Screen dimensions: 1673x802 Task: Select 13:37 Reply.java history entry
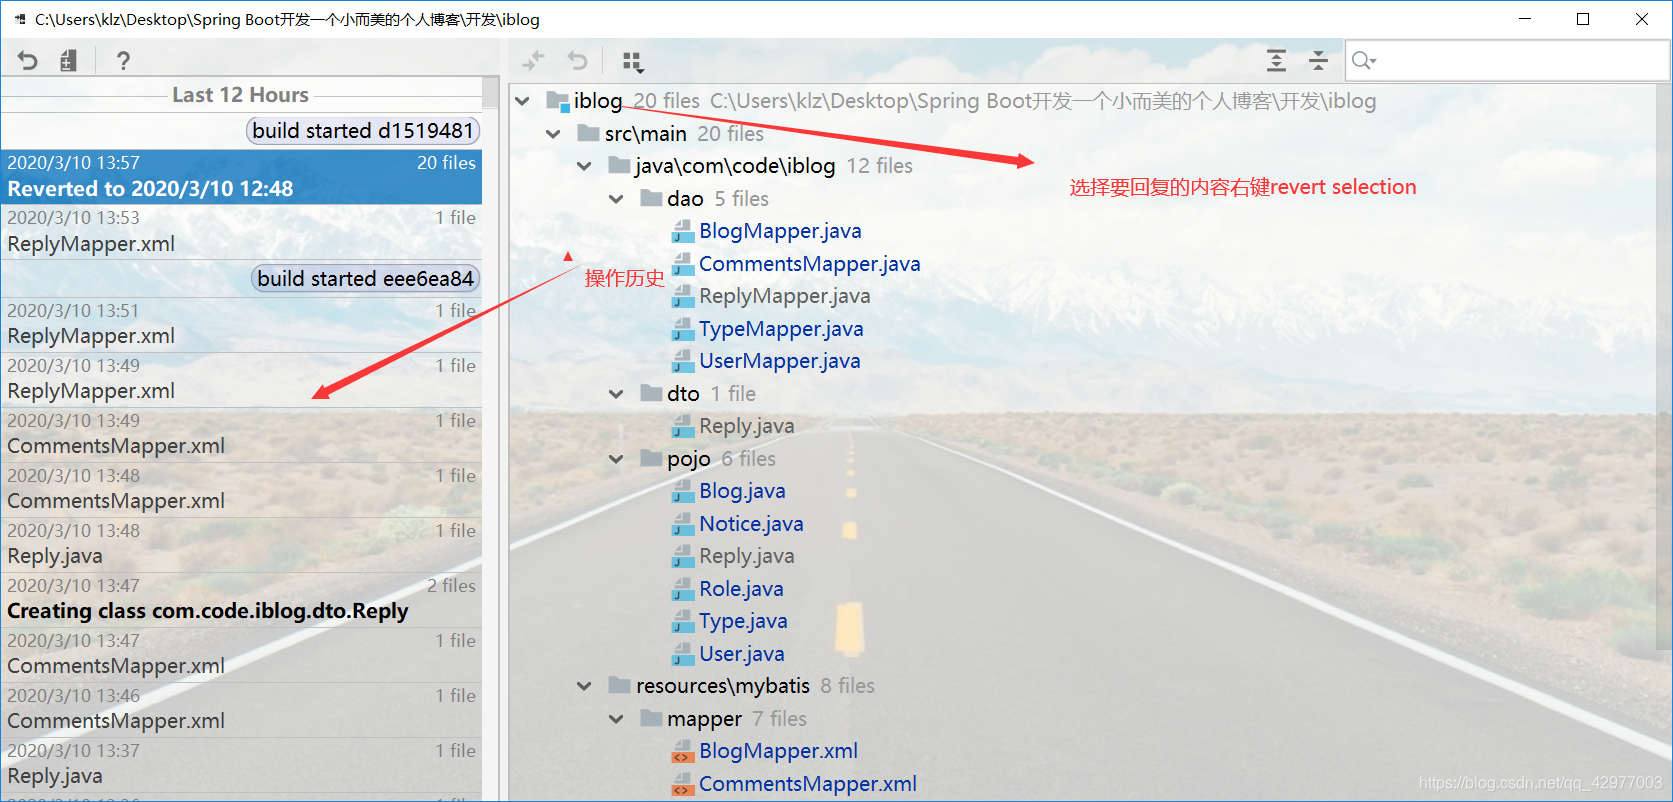pos(241,765)
